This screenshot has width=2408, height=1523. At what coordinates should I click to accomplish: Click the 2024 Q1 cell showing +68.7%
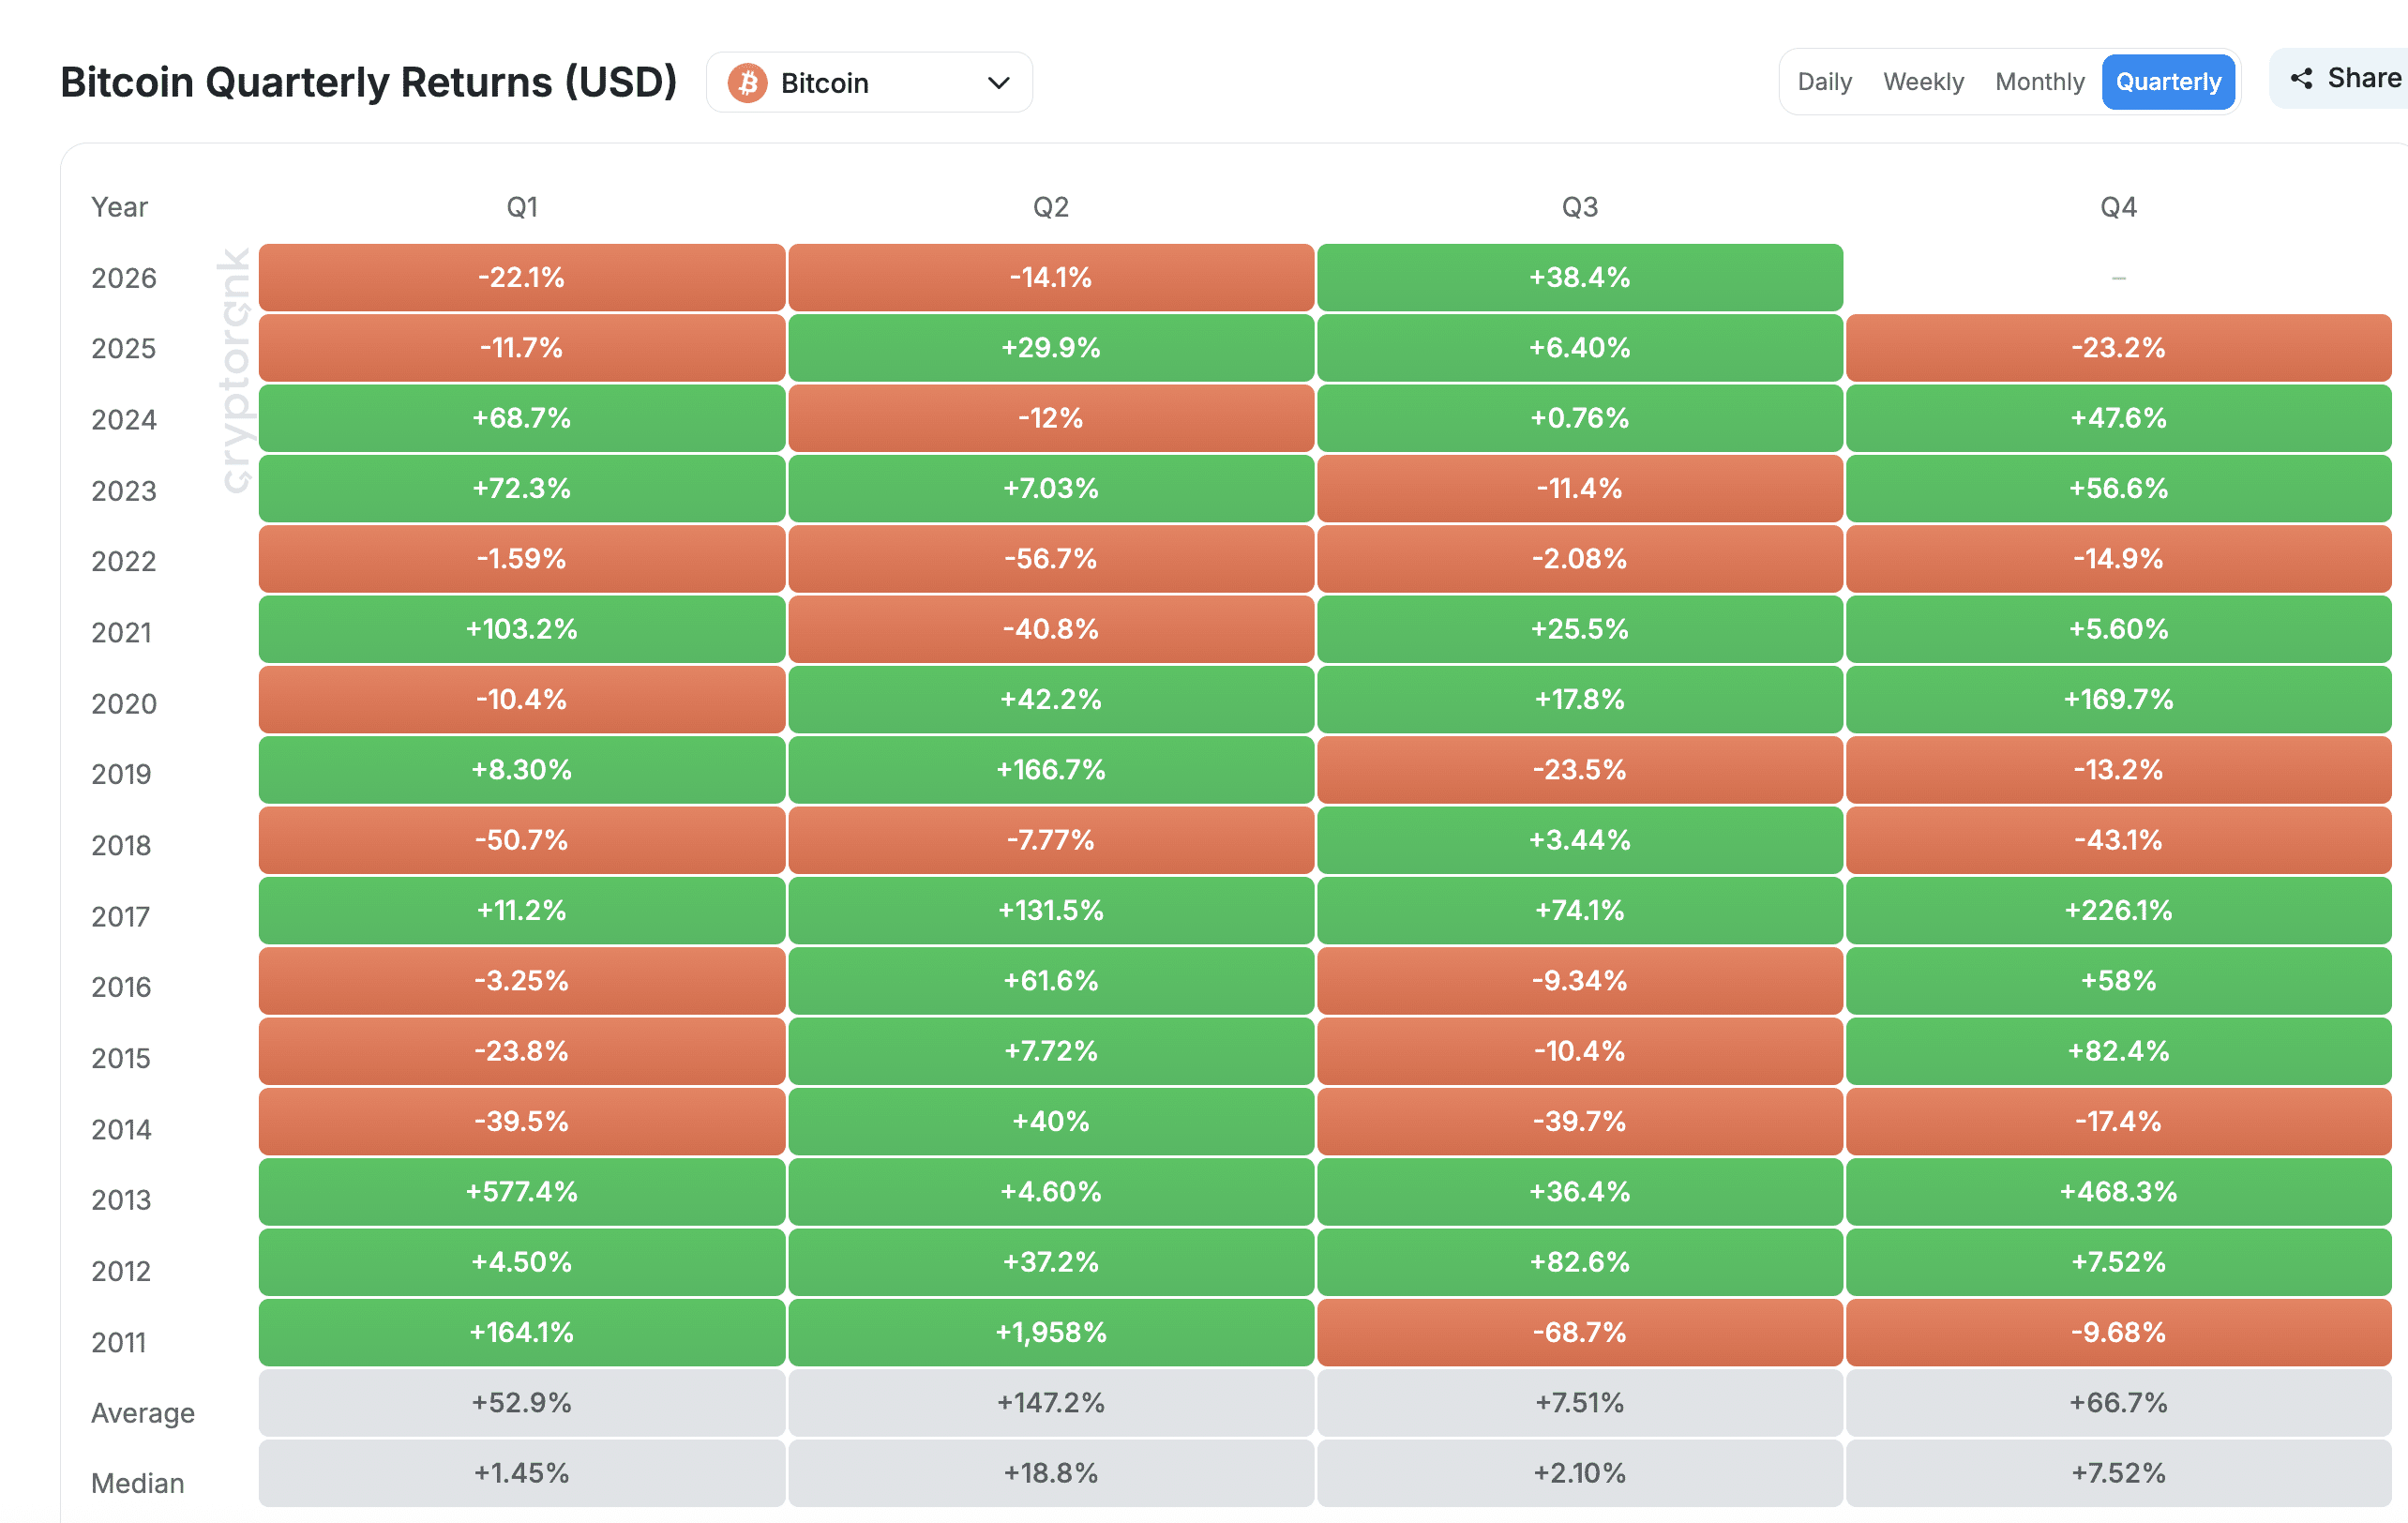pos(522,418)
